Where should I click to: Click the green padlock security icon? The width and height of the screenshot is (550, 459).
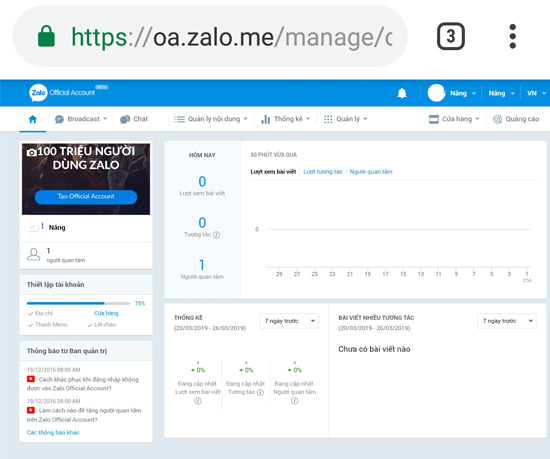[46, 36]
